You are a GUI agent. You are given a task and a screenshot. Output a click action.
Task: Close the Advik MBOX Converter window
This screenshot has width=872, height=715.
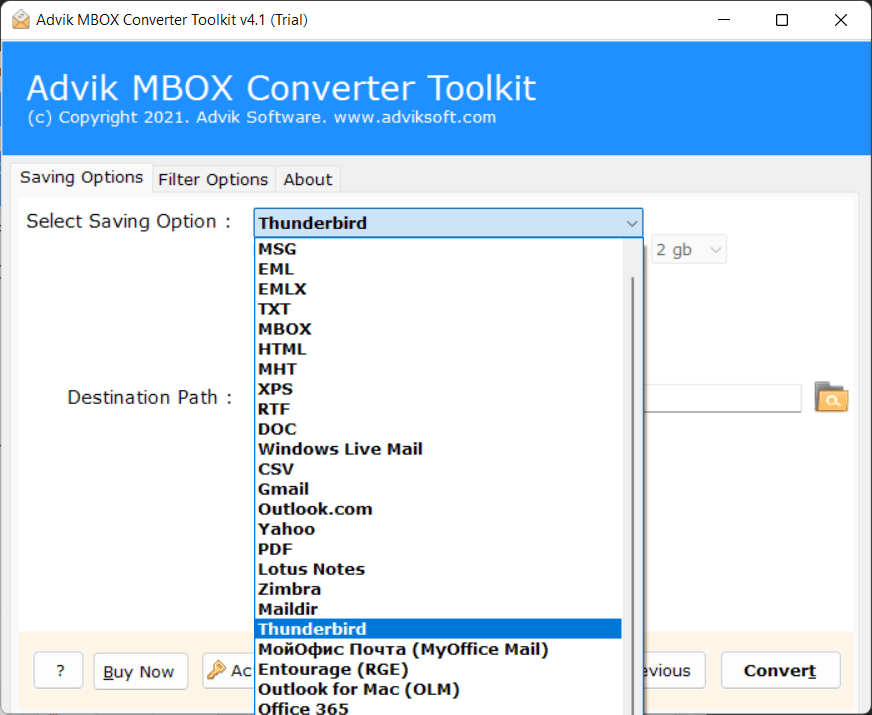(841, 20)
